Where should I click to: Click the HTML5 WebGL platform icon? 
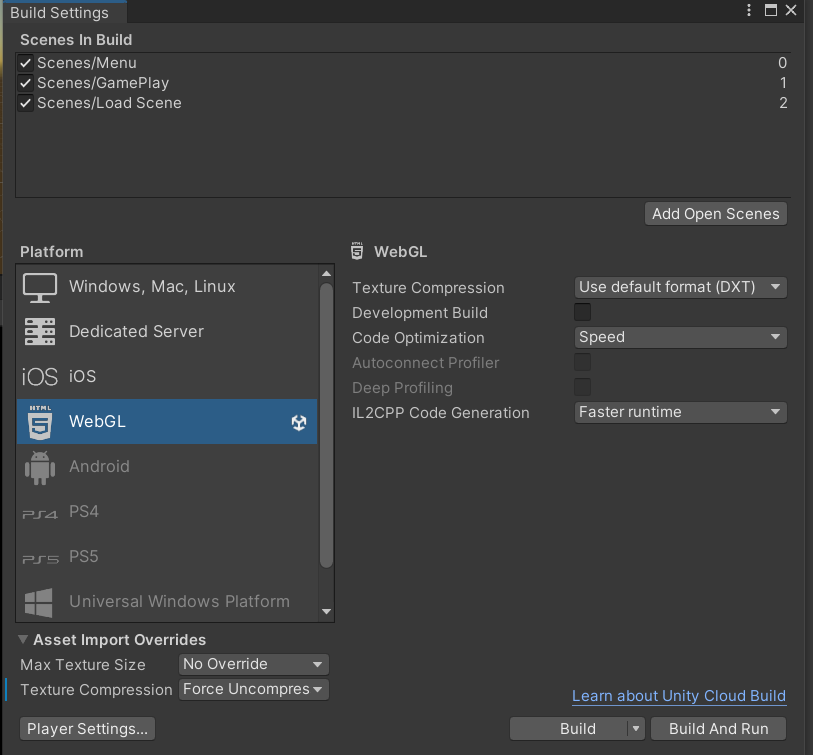40,422
